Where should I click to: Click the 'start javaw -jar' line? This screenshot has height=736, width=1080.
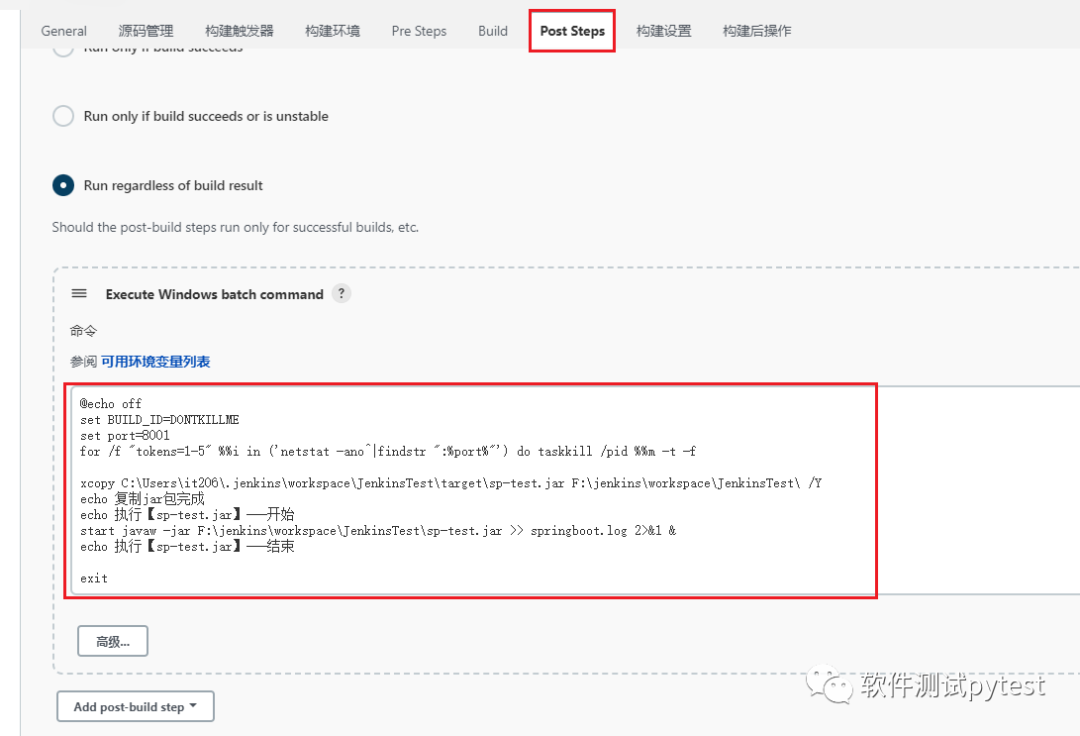tap(377, 531)
